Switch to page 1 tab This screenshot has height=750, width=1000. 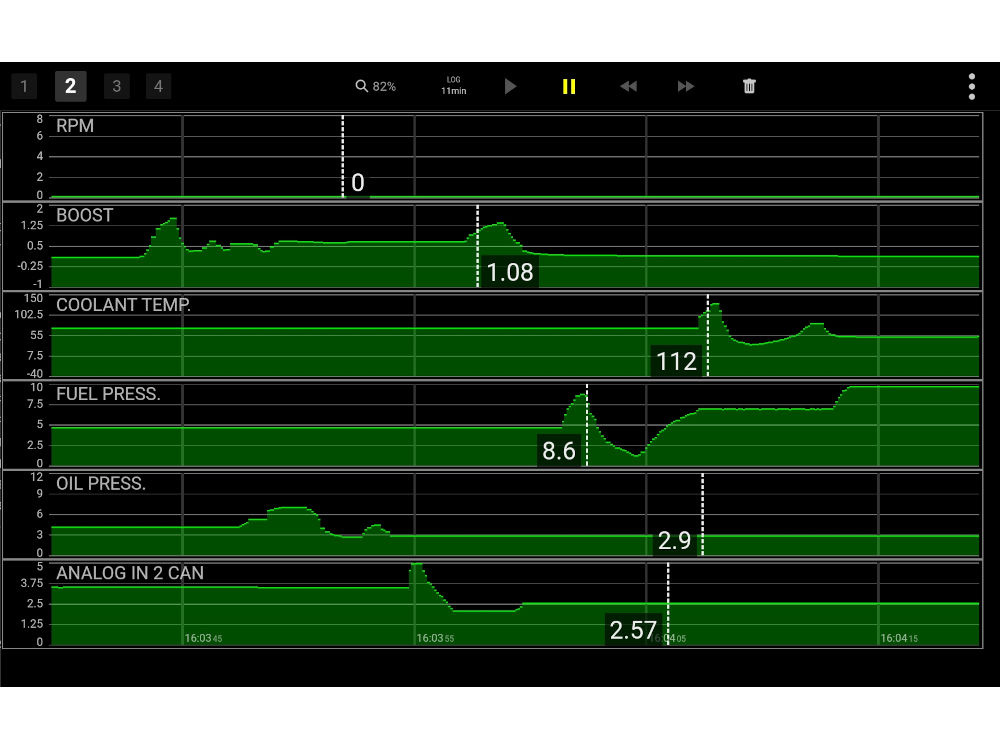point(24,87)
